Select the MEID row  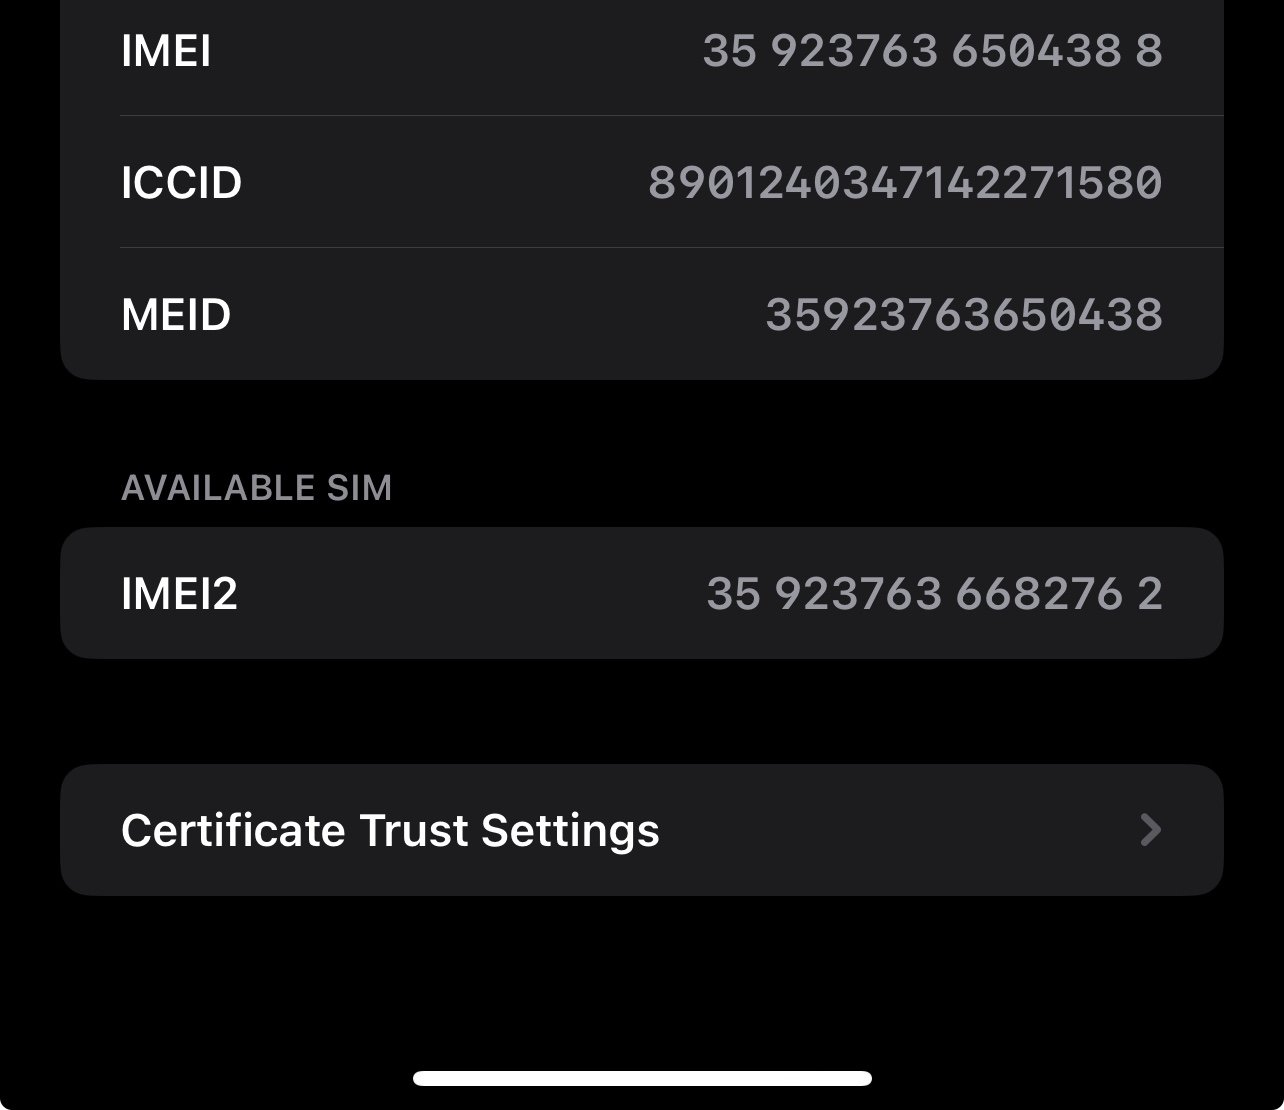pos(640,313)
